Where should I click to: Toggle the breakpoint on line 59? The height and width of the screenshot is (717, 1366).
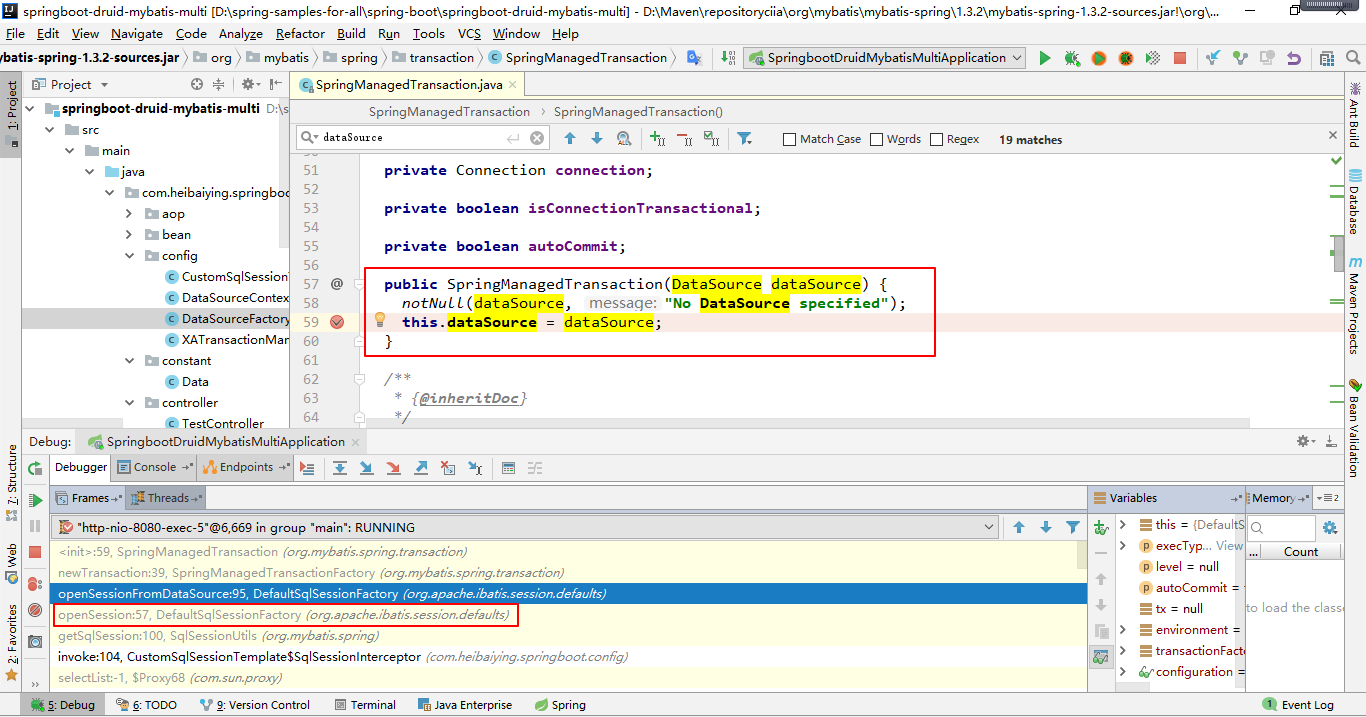point(337,322)
